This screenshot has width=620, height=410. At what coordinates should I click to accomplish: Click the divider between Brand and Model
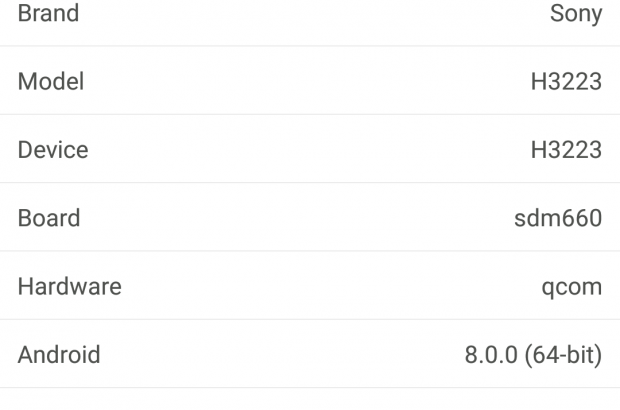(310, 46)
